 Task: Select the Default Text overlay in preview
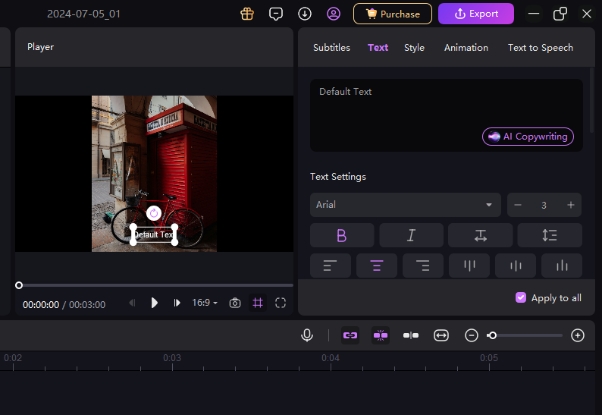tap(154, 235)
